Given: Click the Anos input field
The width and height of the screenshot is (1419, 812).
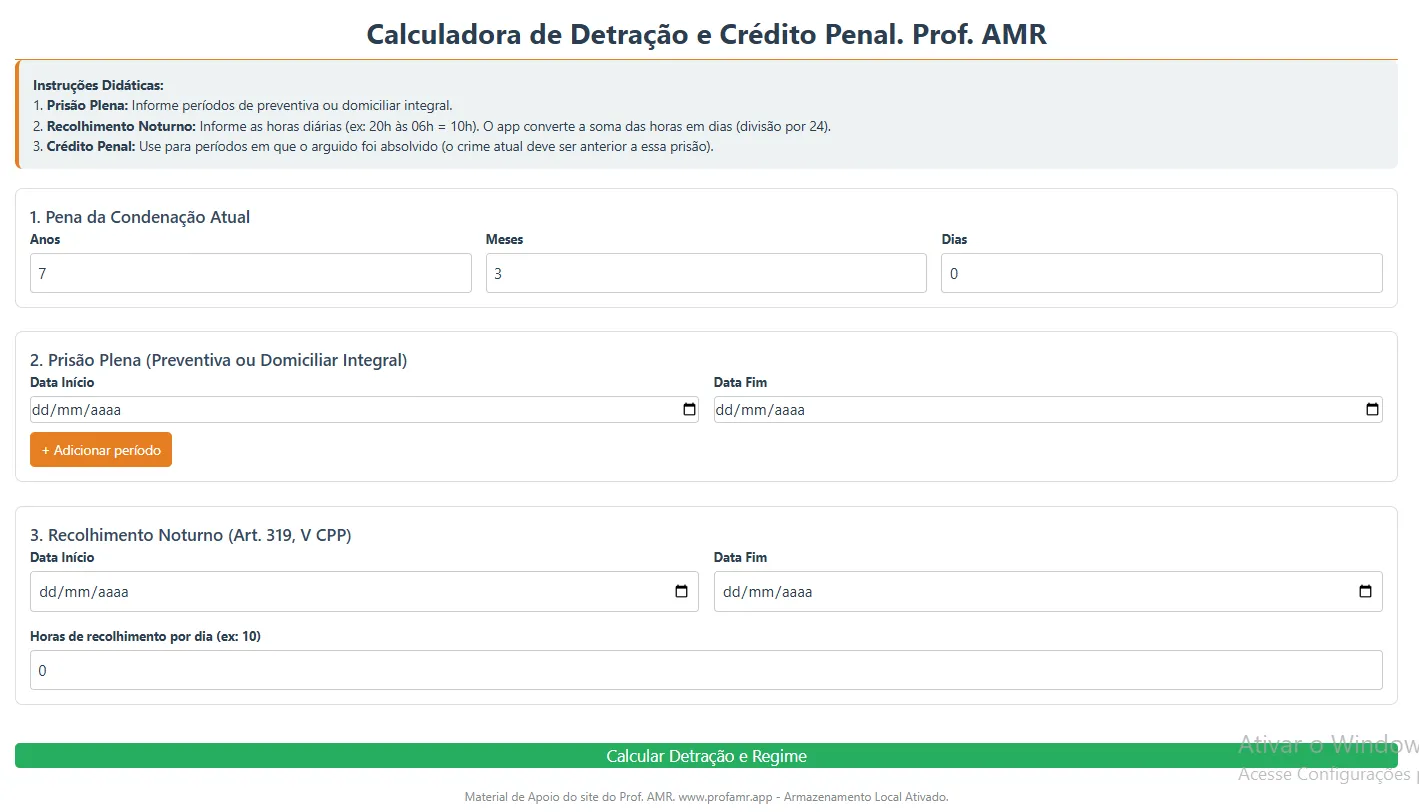Looking at the screenshot, I should [x=250, y=273].
